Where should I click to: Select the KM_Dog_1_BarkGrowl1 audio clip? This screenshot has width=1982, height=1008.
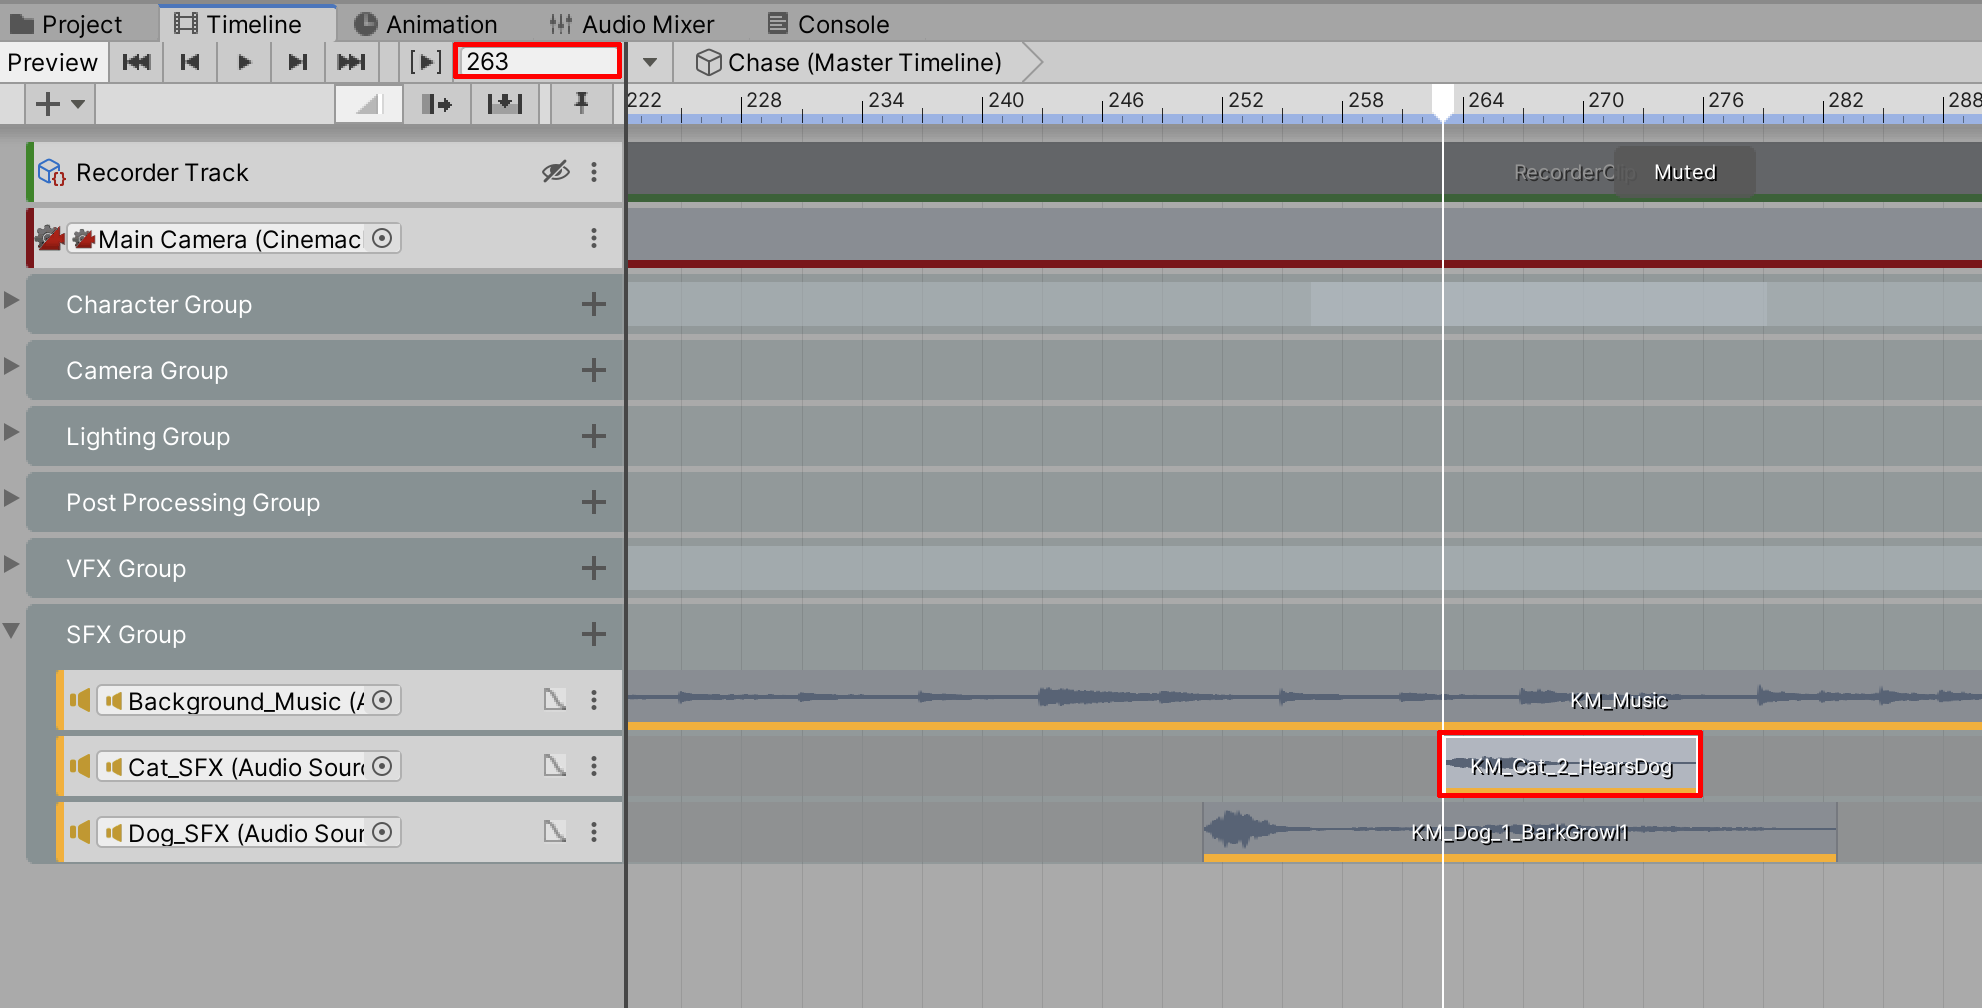coord(1520,832)
